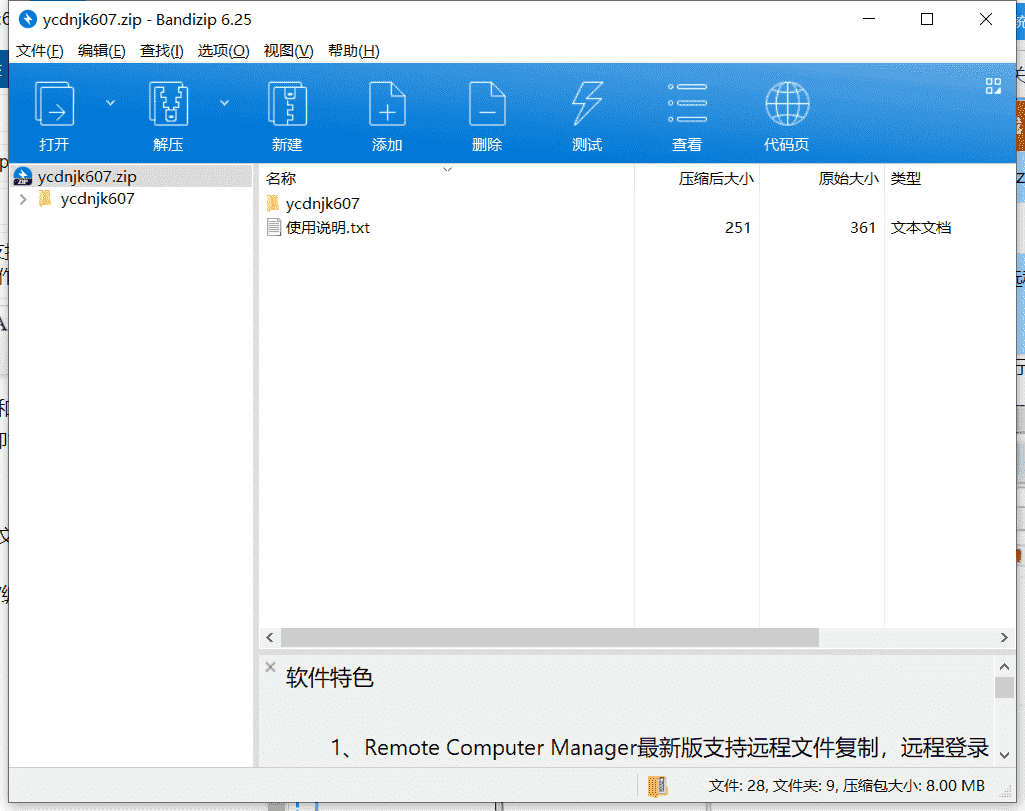Click the 文本文档 type cell

[920, 227]
